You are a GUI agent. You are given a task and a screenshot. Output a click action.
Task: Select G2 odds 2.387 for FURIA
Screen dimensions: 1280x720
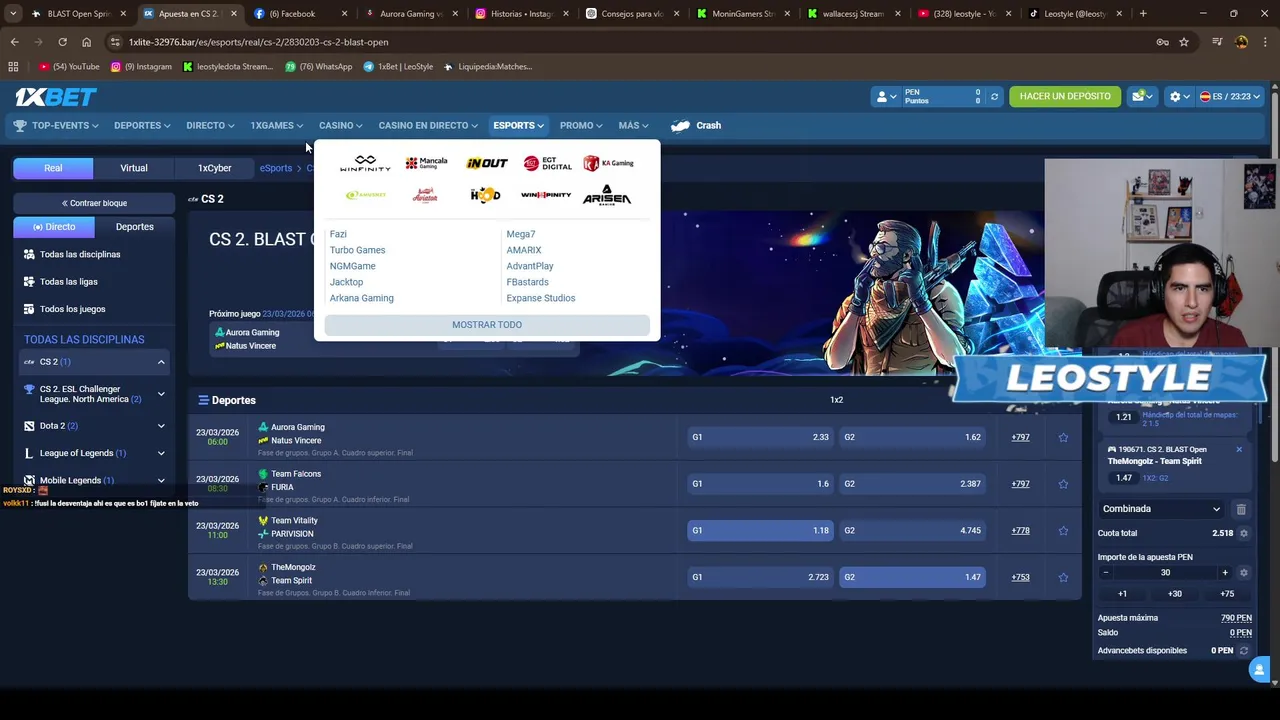911,484
